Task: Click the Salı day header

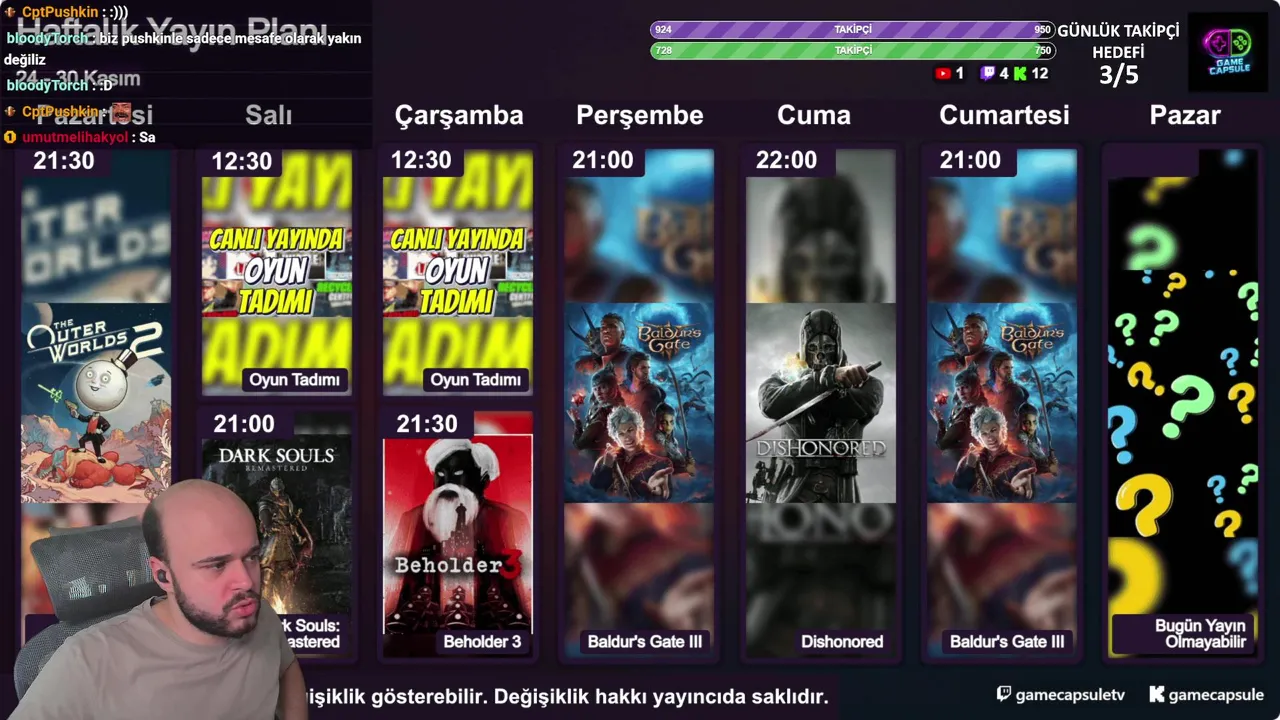Action: (268, 115)
